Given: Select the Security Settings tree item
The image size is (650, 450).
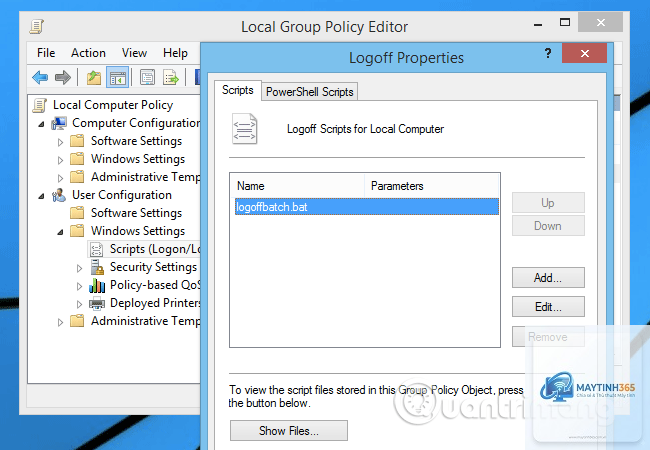Looking at the screenshot, I should tap(153, 267).
